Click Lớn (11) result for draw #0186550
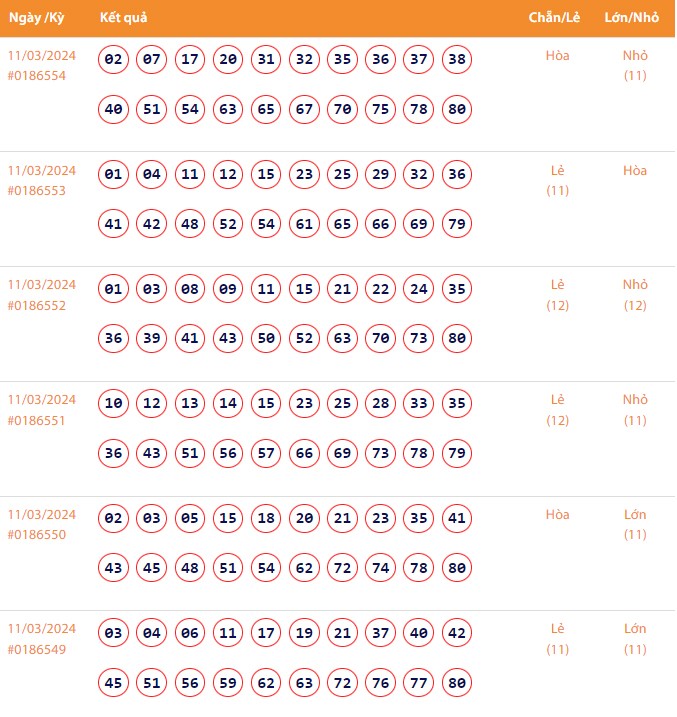The height and width of the screenshot is (717, 677). click(635, 524)
